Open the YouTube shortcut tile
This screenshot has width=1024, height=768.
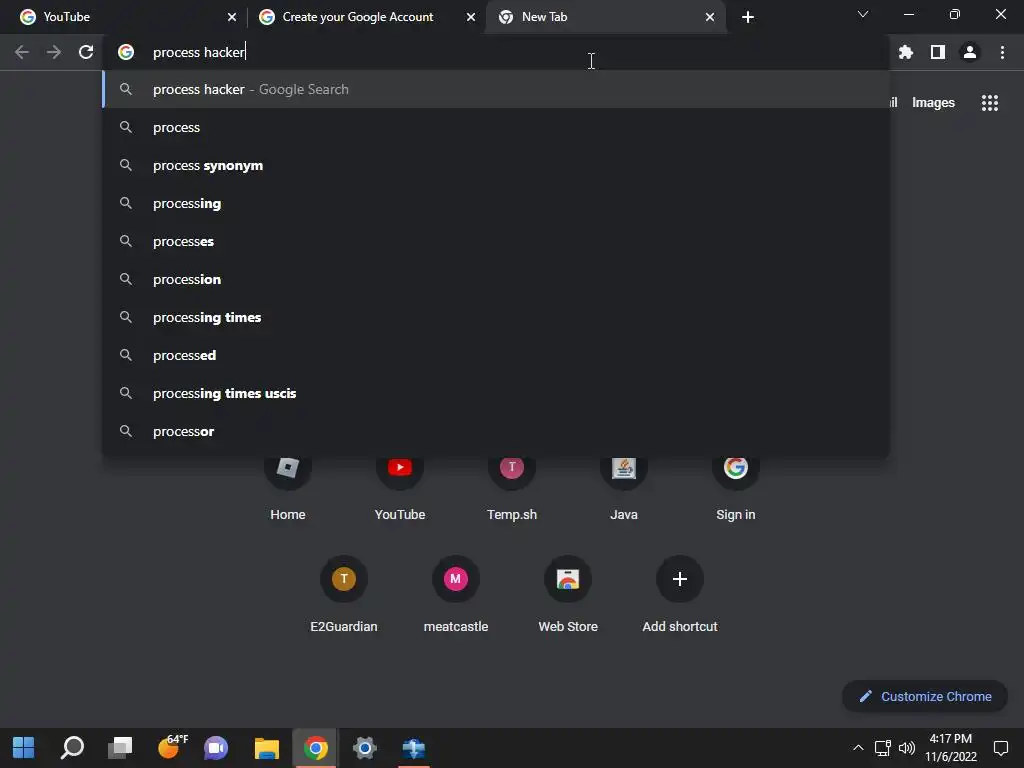coord(400,487)
